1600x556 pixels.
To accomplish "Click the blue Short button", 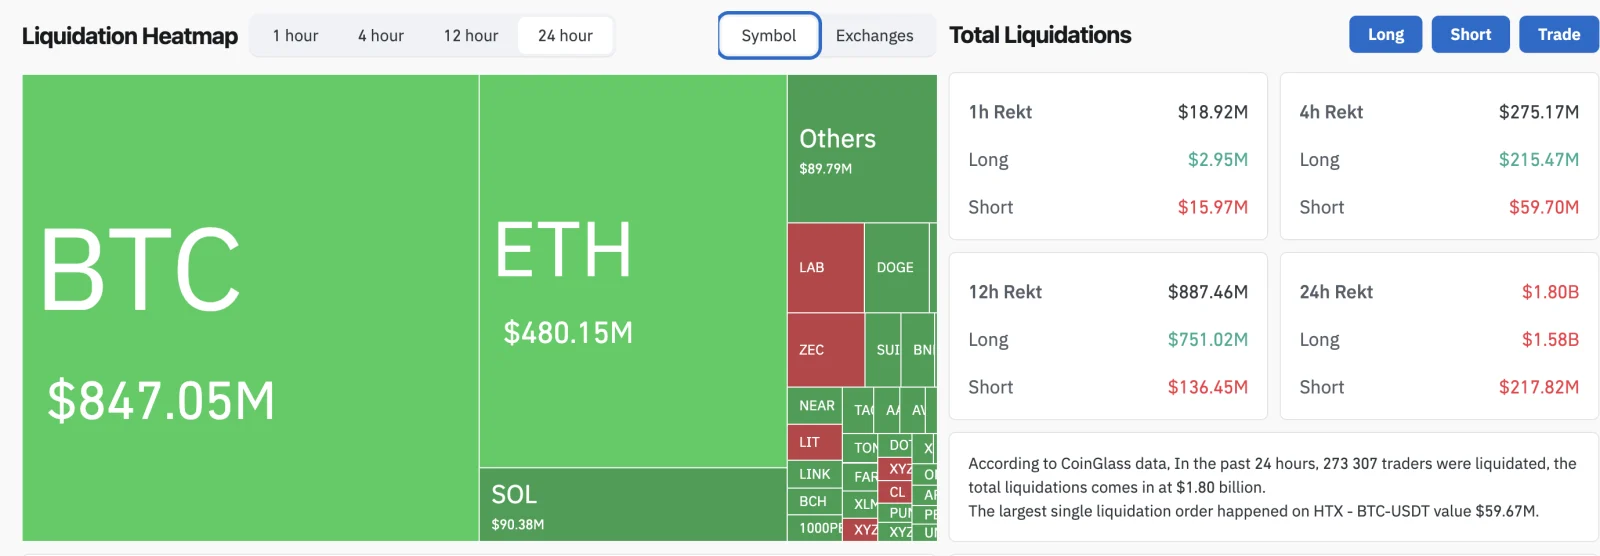I will [x=1471, y=34].
